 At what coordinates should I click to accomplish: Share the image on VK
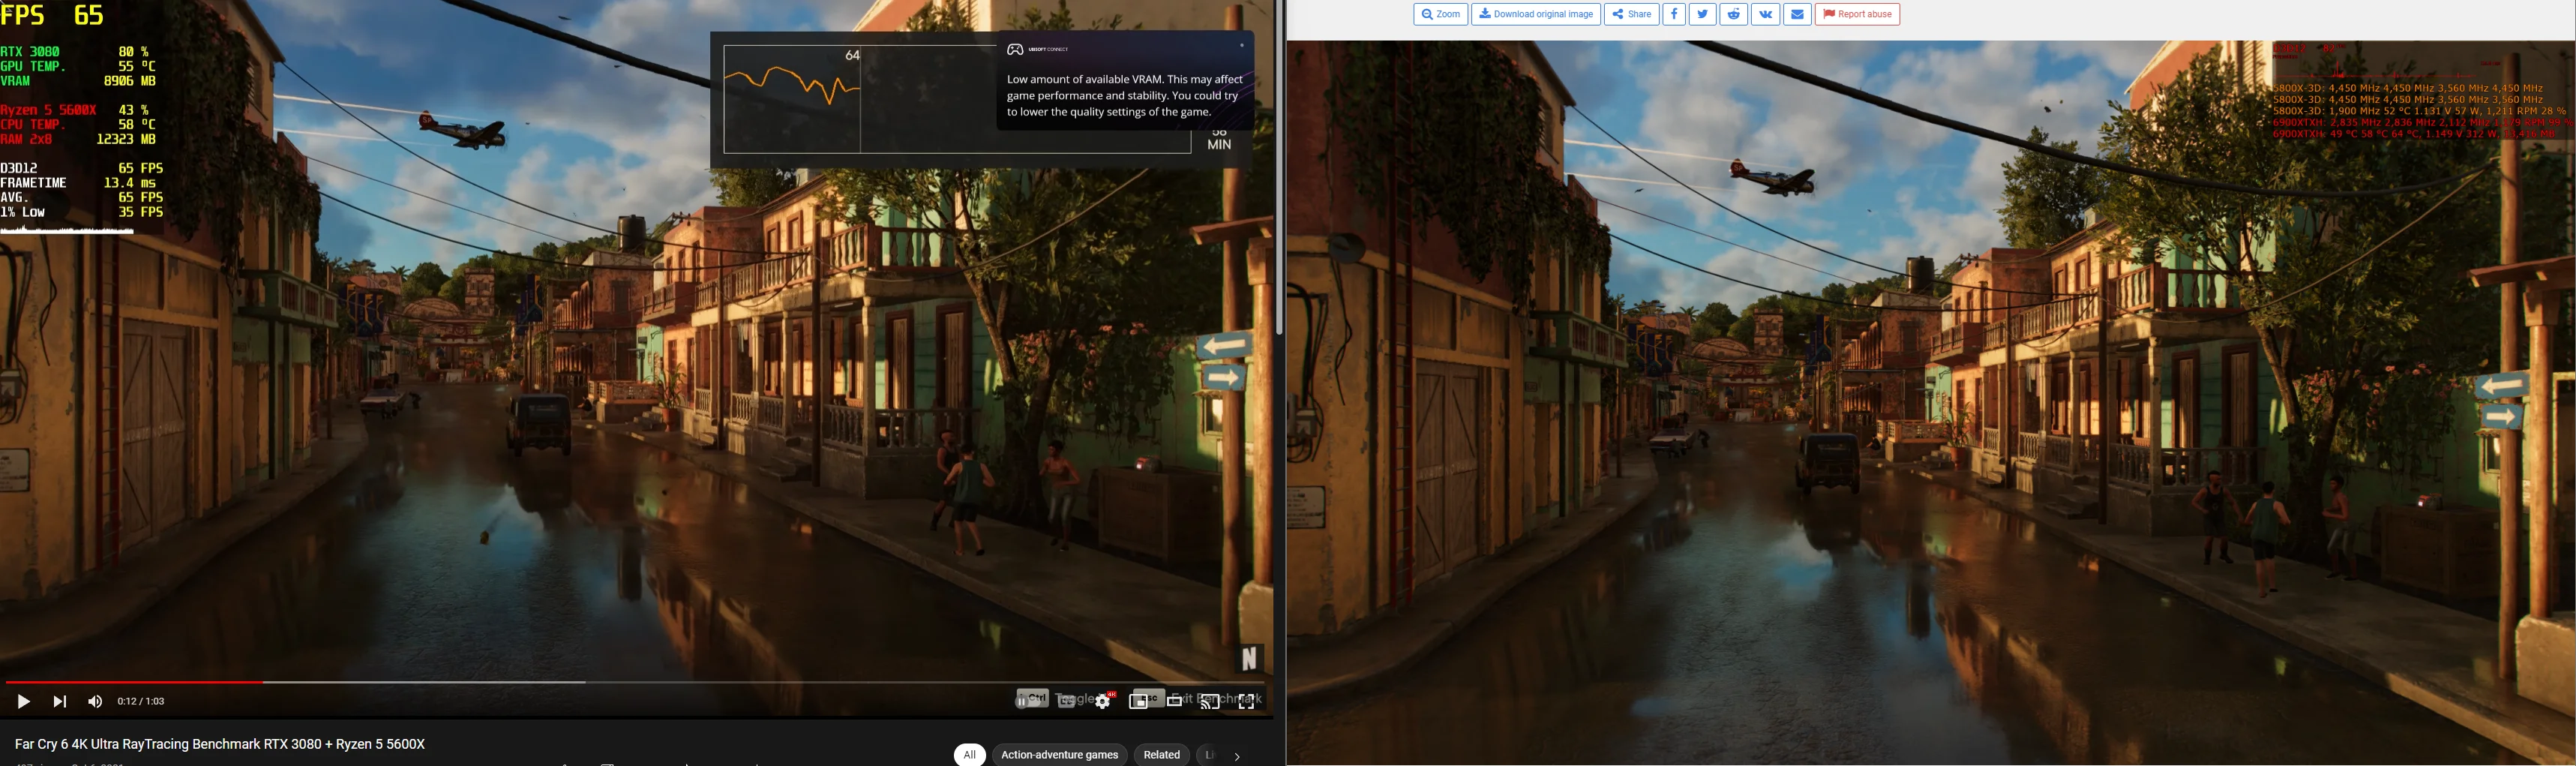(x=1766, y=14)
